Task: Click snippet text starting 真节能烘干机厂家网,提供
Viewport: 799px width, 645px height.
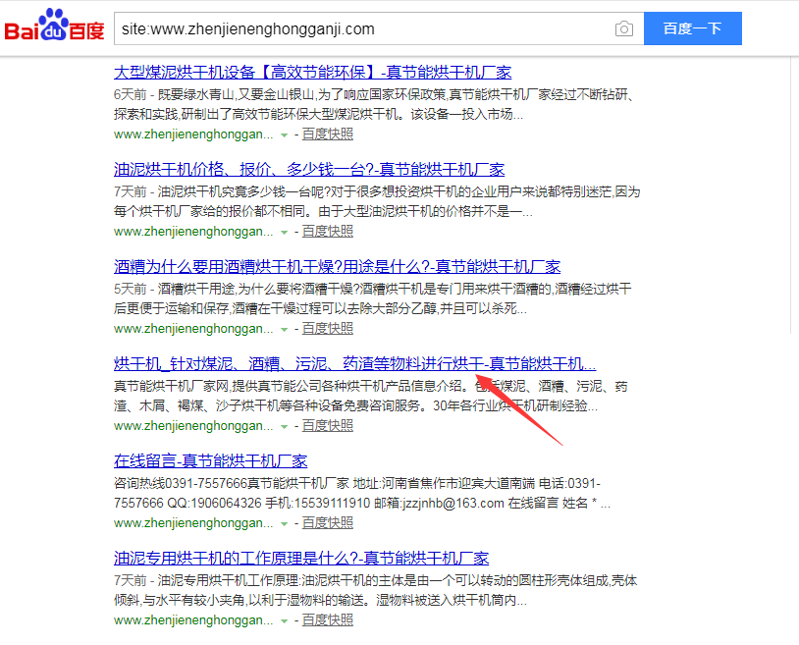Action: click(x=371, y=396)
